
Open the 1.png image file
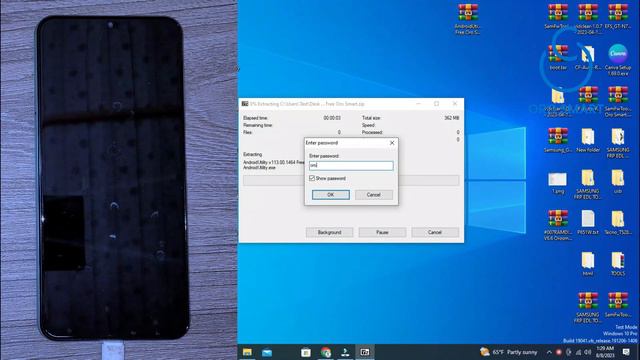point(558,182)
